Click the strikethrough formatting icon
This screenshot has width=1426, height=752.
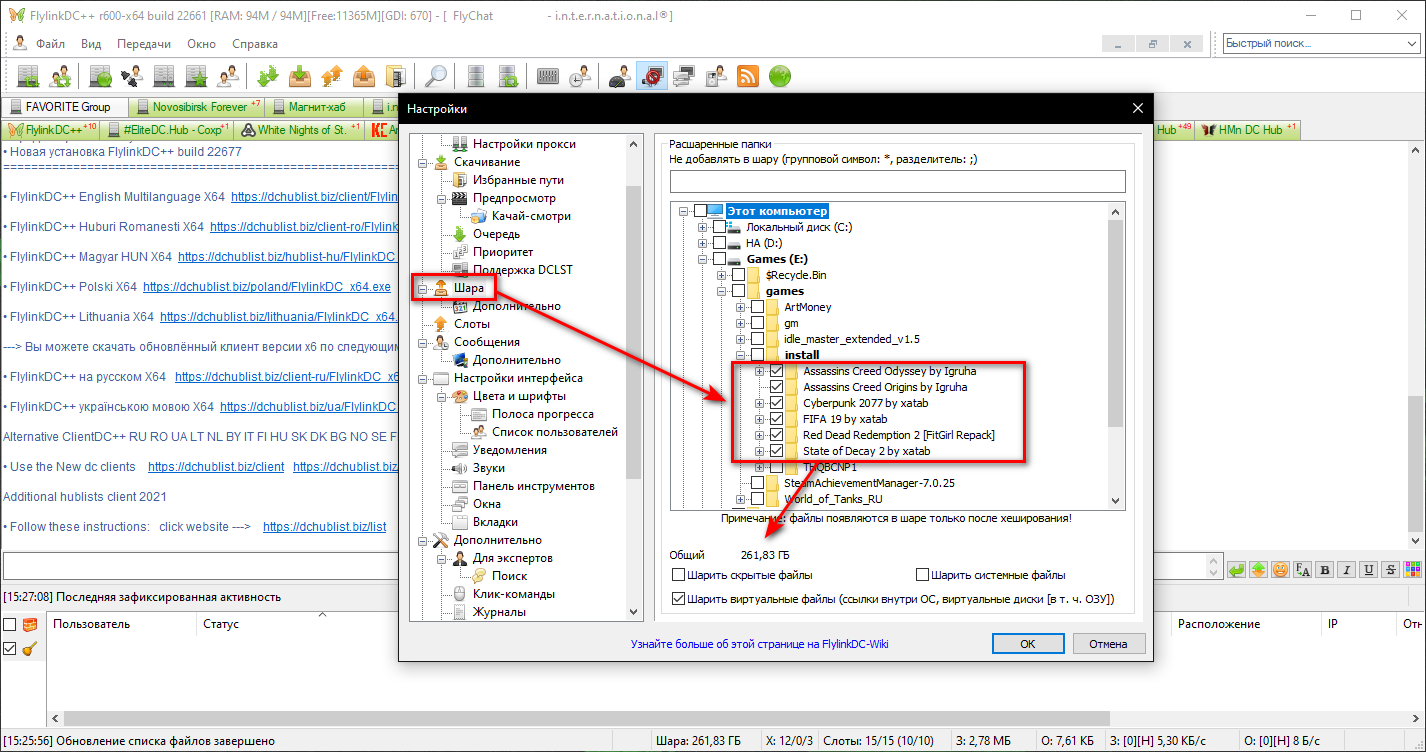1390,569
